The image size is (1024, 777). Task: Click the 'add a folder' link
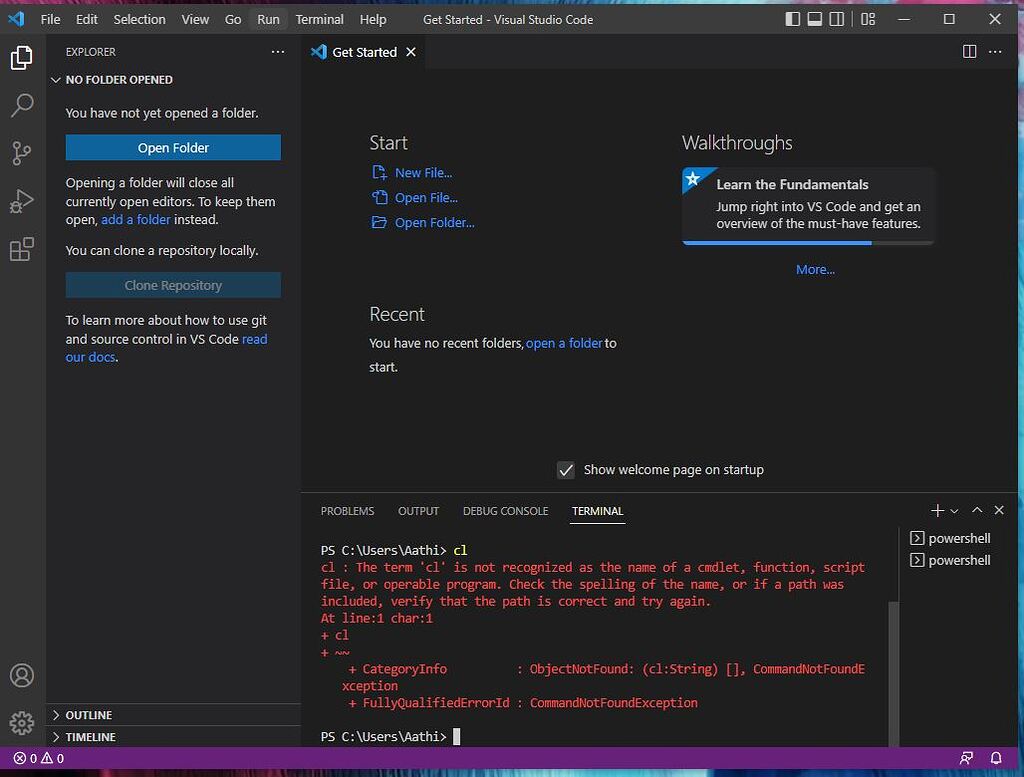tap(136, 220)
